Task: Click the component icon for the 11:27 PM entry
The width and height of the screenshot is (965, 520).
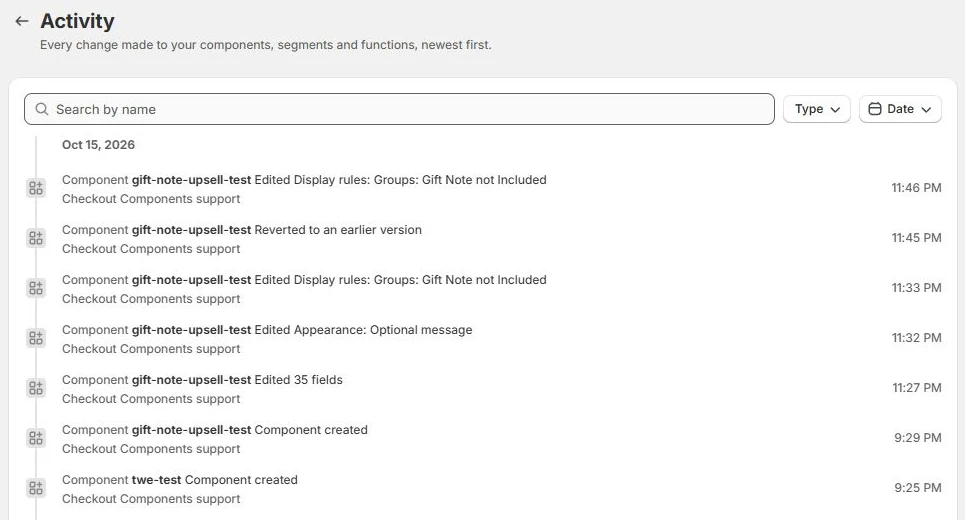Action: coord(36,388)
